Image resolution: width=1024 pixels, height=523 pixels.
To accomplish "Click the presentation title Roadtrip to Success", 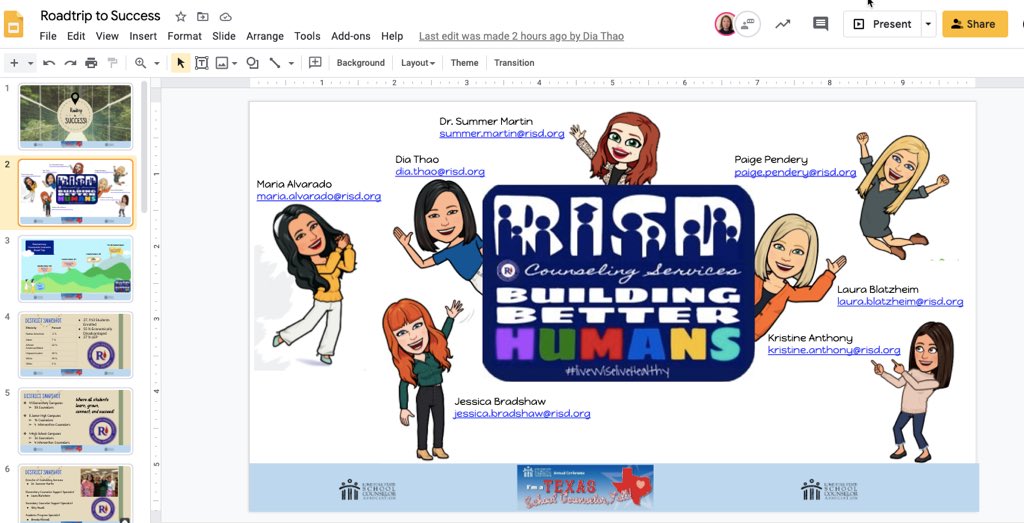I will (100, 16).
